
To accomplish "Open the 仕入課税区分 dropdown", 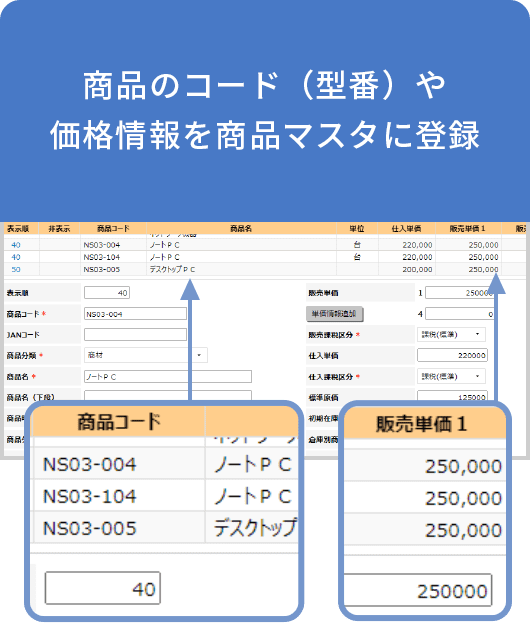I will (451, 376).
